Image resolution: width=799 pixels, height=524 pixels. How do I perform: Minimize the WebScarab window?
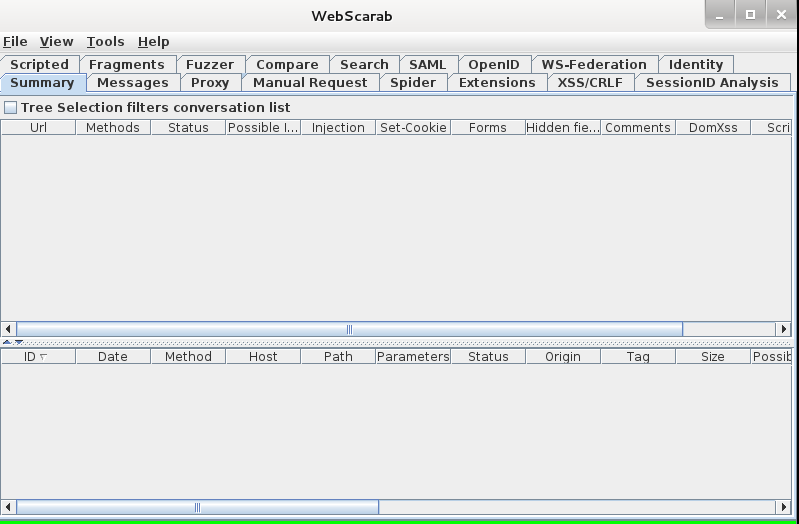pos(720,15)
